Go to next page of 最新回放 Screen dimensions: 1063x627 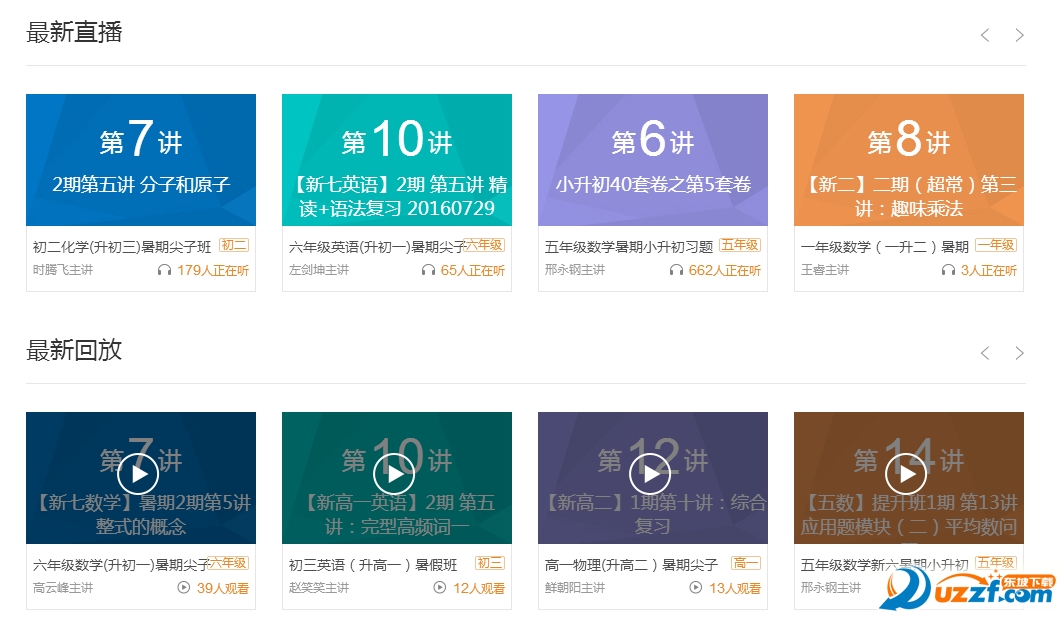click(x=1019, y=353)
